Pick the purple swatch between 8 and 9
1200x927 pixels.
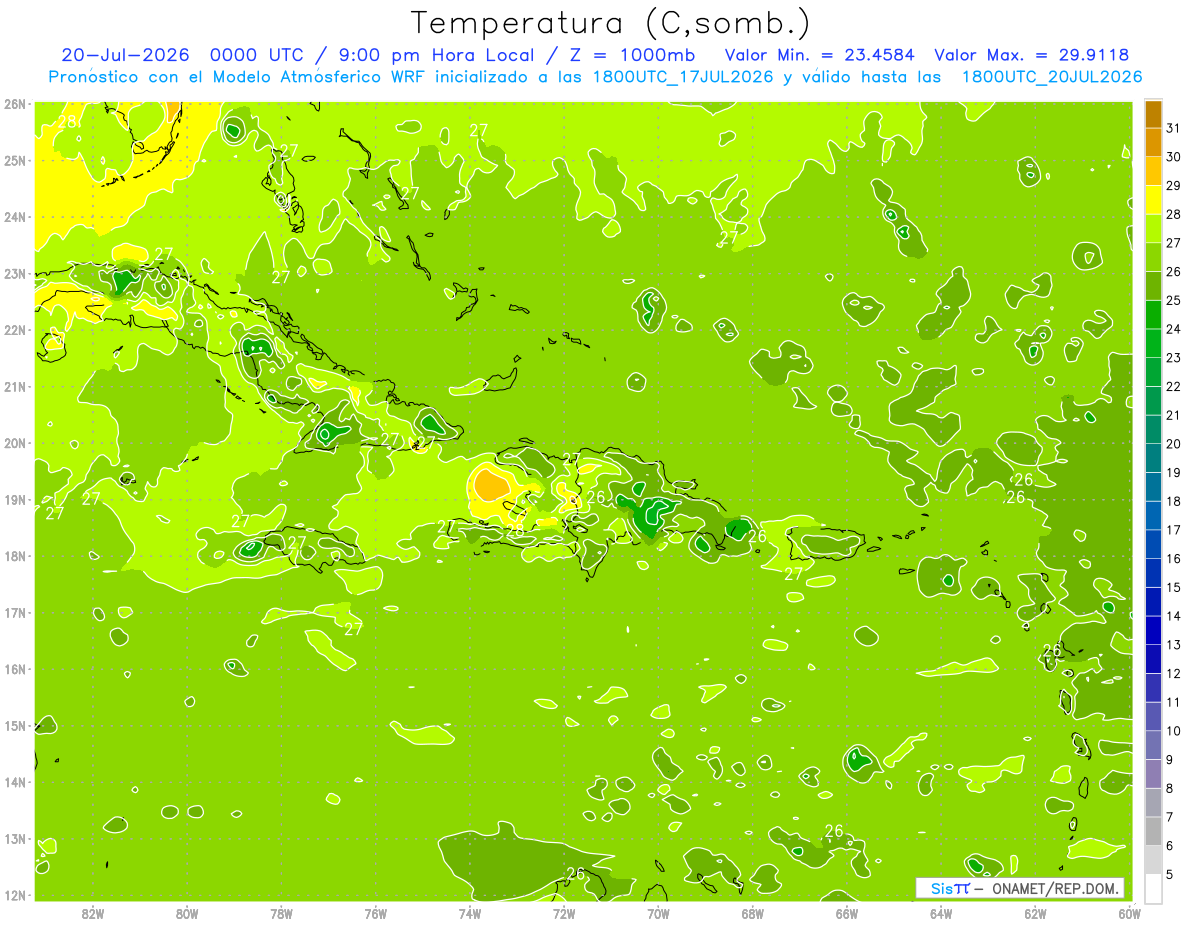(x=1154, y=774)
